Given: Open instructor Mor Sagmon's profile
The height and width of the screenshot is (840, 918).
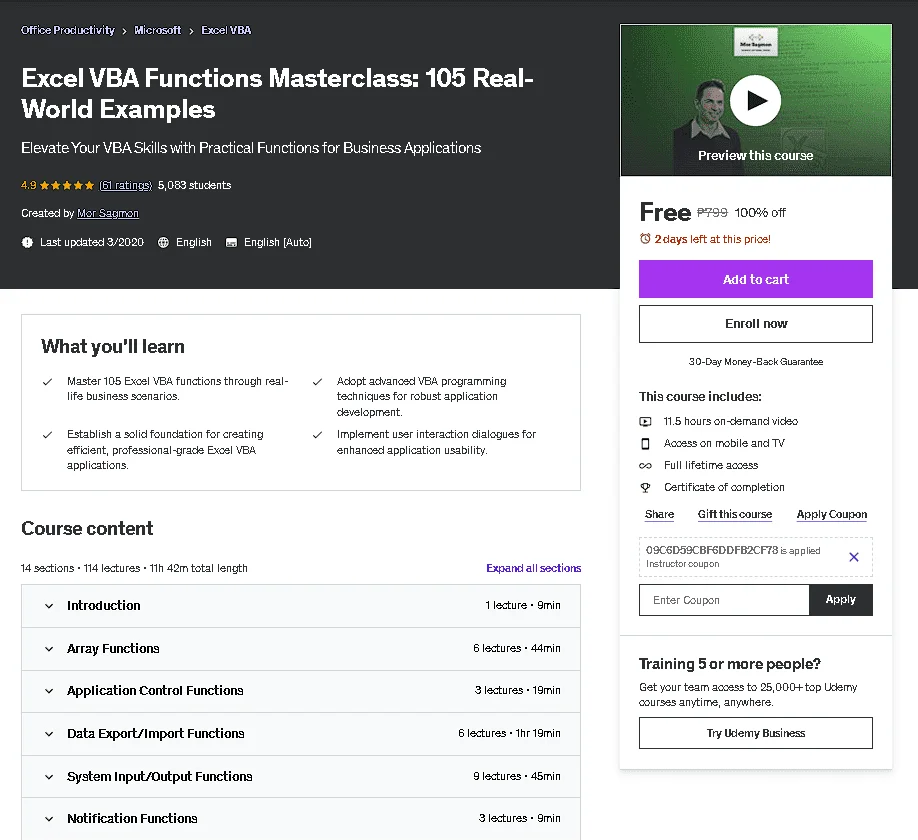Looking at the screenshot, I should tap(108, 214).
